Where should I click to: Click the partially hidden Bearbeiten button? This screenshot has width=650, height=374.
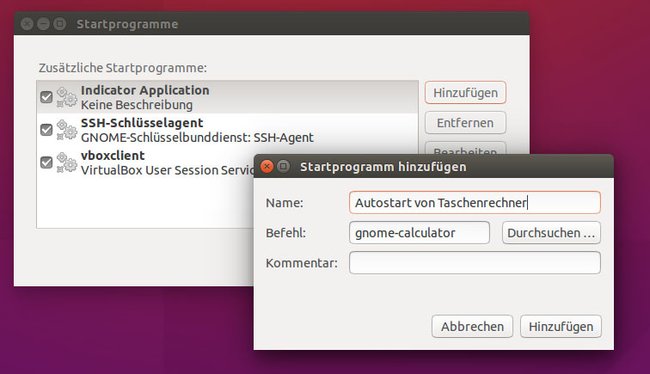point(465,148)
